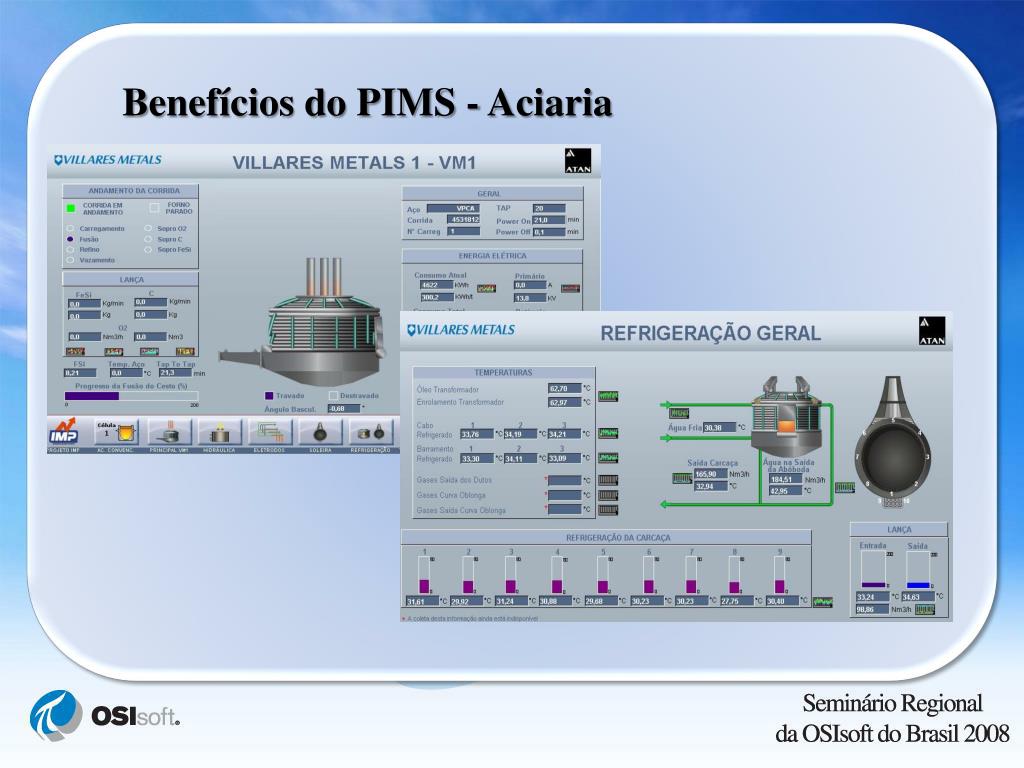Open trend icon beside Primário current

571,288
